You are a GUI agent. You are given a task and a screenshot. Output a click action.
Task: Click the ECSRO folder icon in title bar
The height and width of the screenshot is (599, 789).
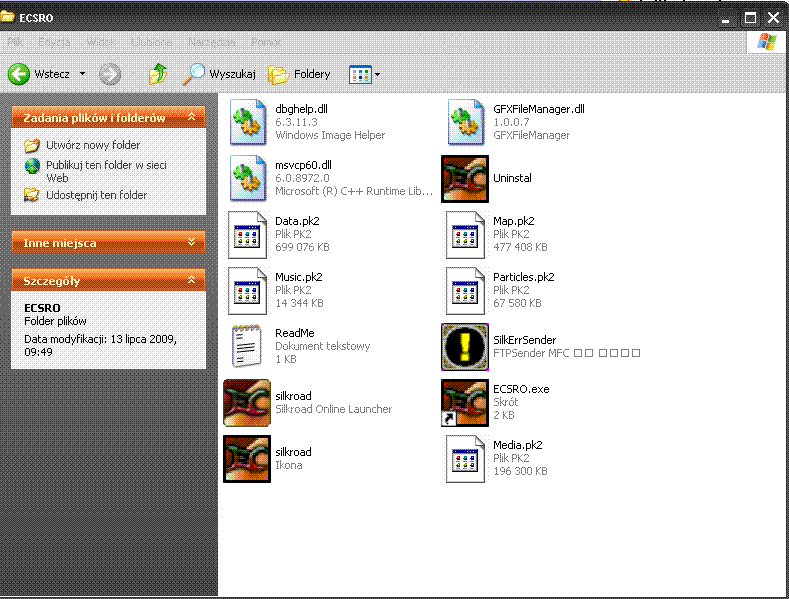pyautogui.click(x=7, y=17)
